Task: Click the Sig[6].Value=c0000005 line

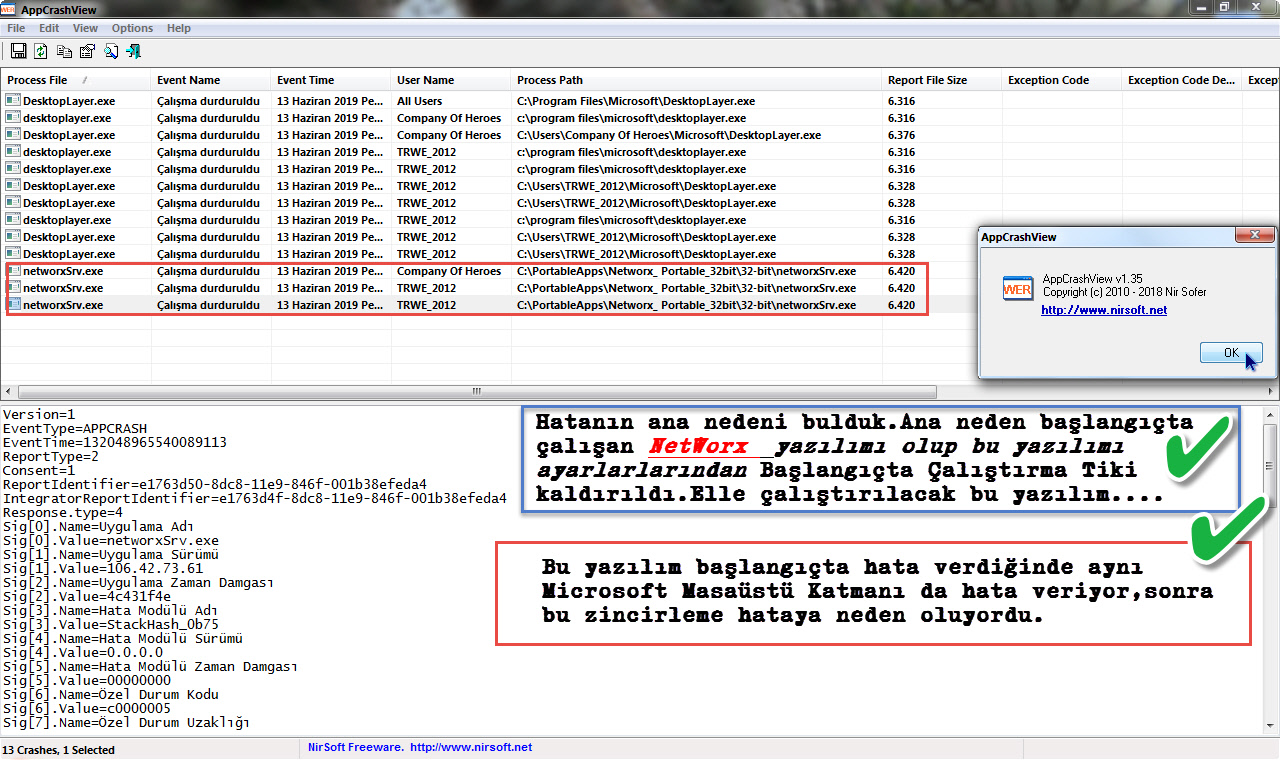Action: coord(87,708)
